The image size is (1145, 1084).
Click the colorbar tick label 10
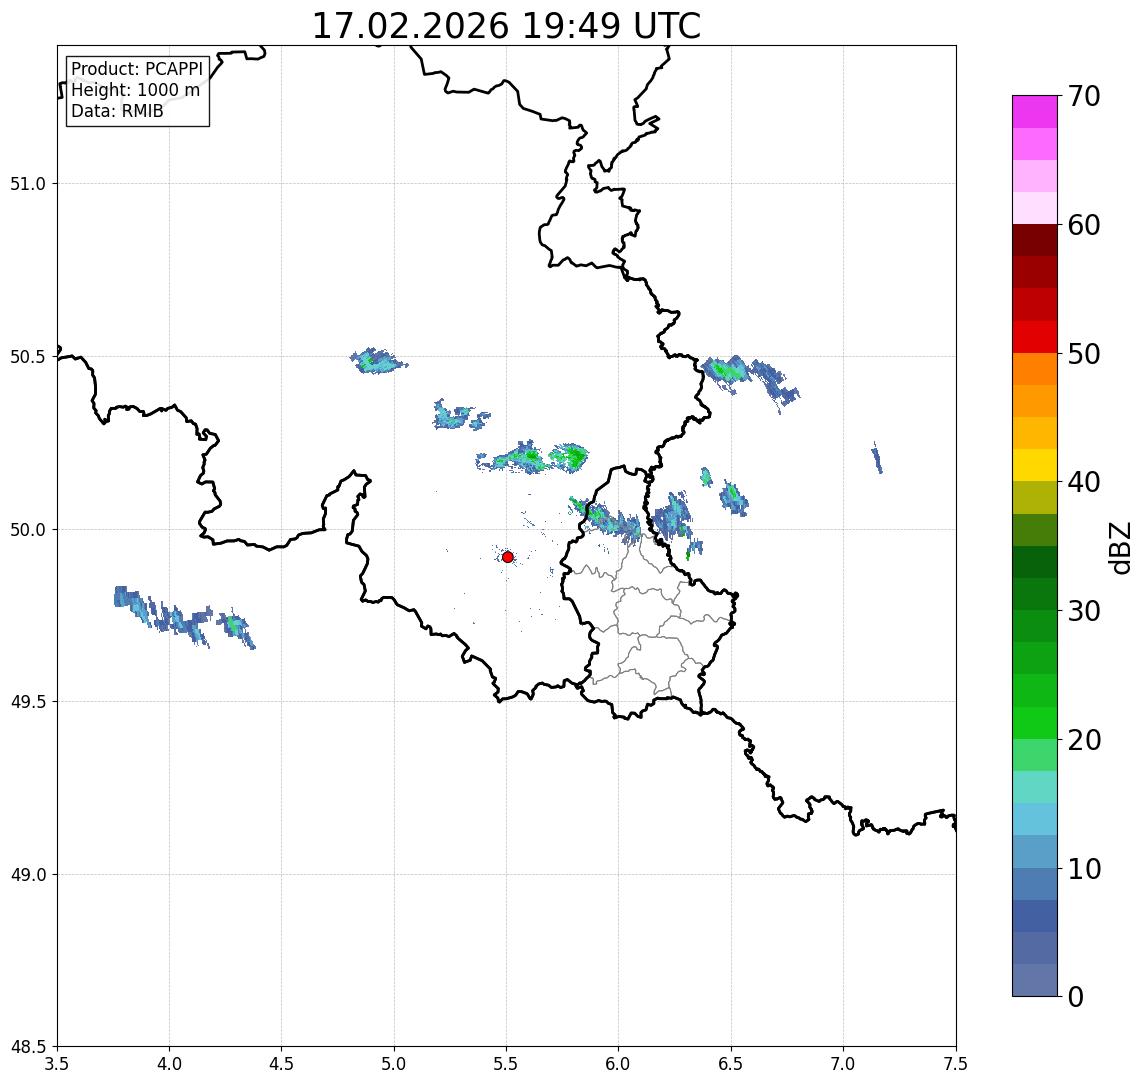pyautogui.click(x=1084, y=869)
